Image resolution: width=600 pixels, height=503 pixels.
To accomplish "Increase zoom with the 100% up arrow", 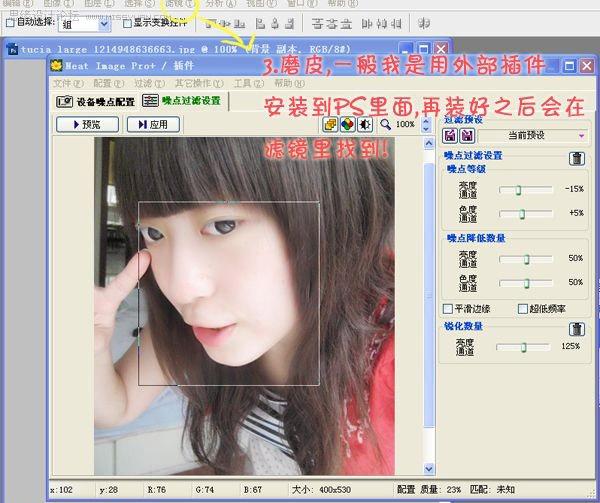I will [x=426, y=120].
